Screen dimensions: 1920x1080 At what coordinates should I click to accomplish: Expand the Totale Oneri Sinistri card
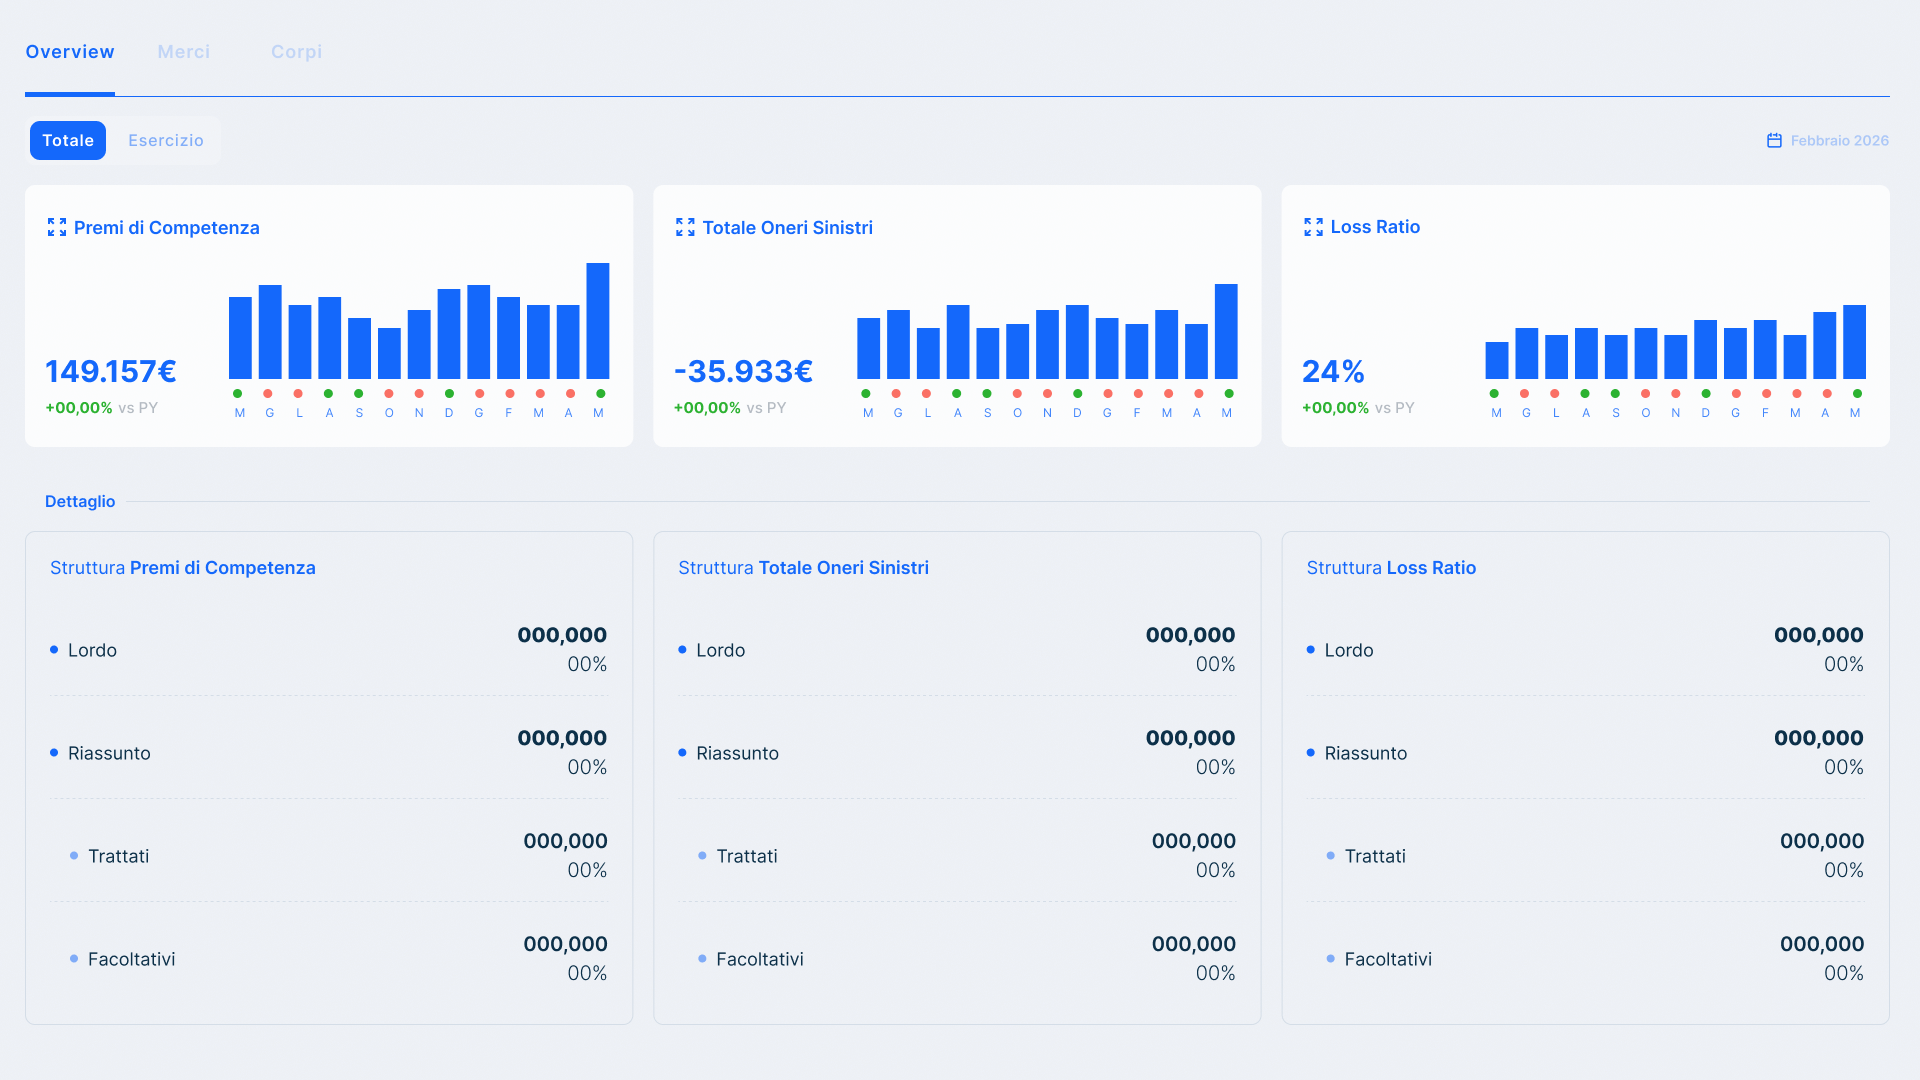pyautogui.click(x=686, y=227)
